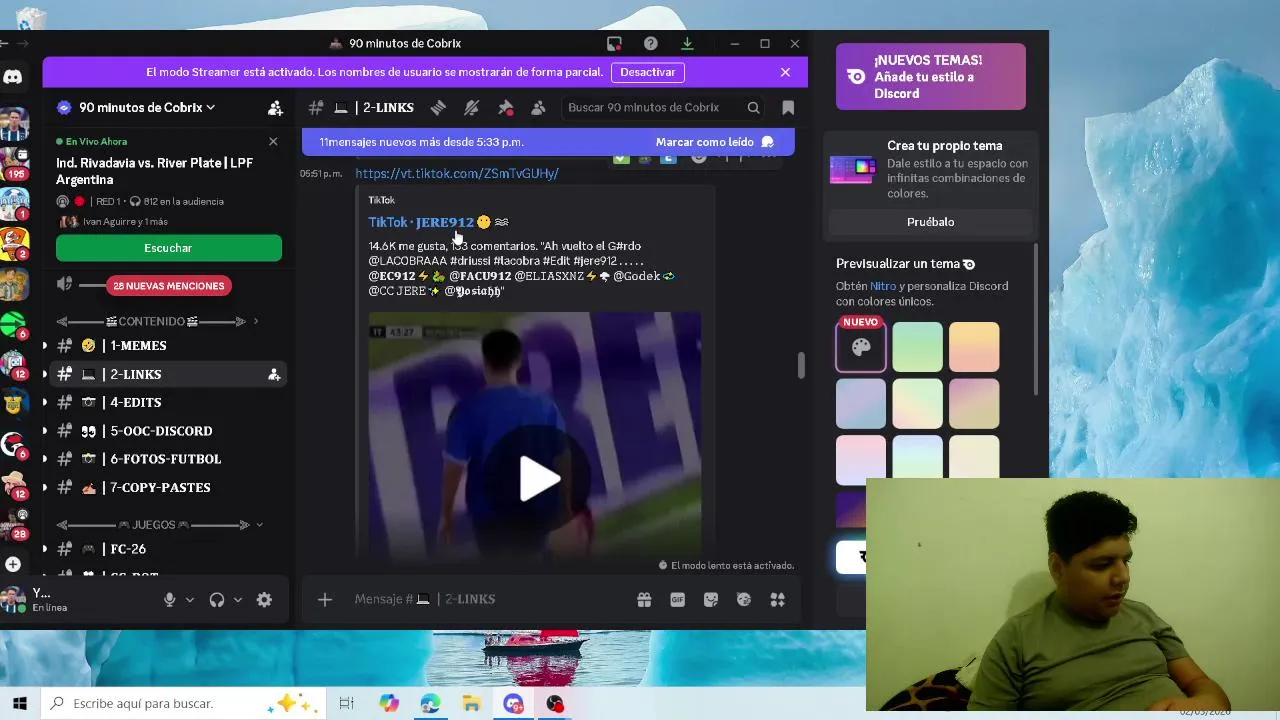Dismiss En Vivo Ahora live card
Viewport: 1280px width, 720px height.
tap(273, 141)
